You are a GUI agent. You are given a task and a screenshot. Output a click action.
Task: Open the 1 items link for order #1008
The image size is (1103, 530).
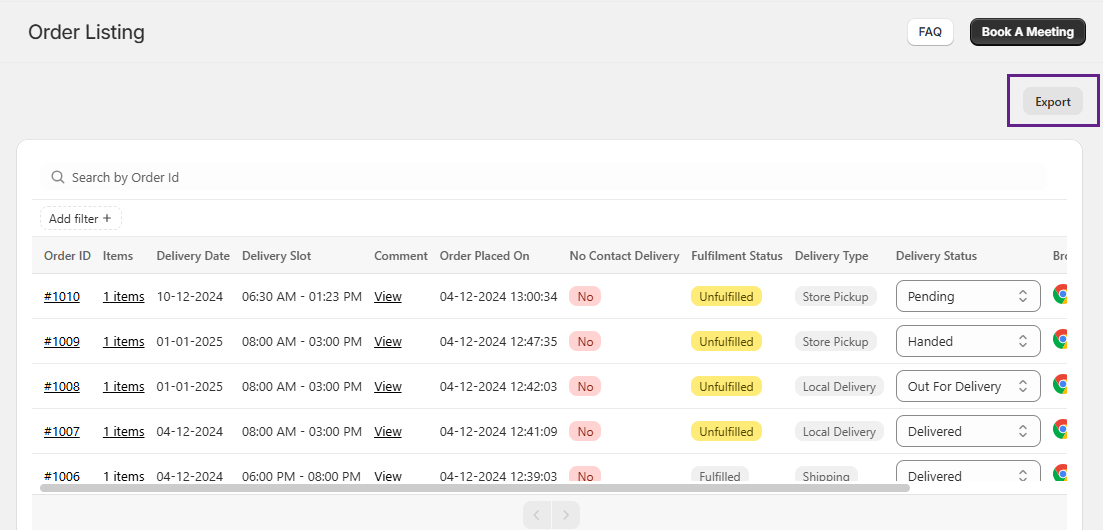[x=123, y=387]
